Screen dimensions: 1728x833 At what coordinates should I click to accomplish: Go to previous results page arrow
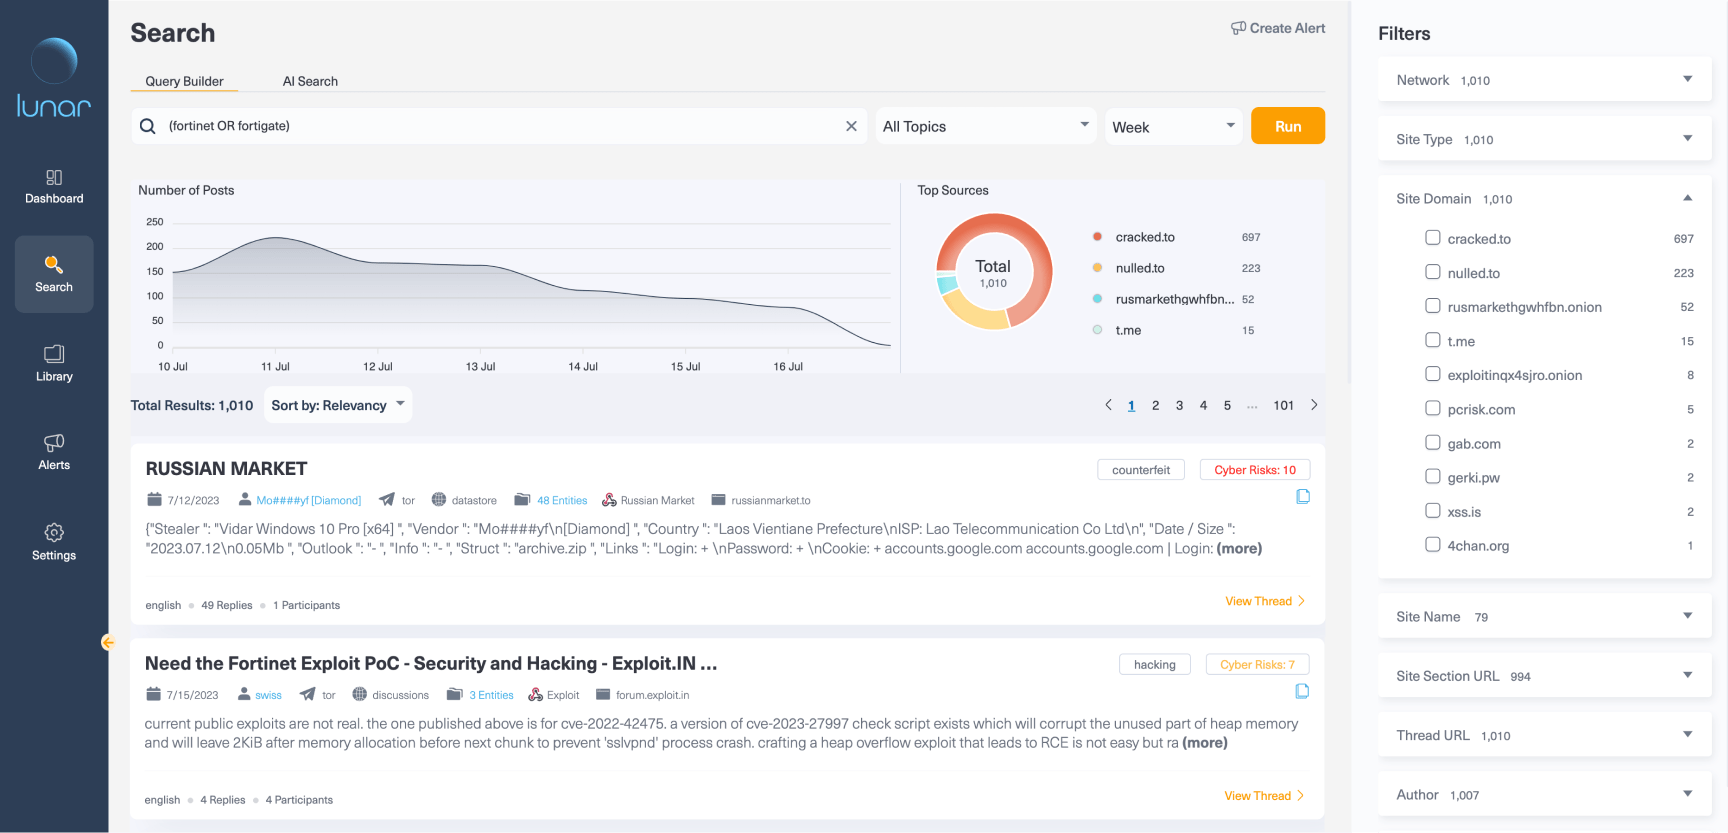coord(1108,405)
